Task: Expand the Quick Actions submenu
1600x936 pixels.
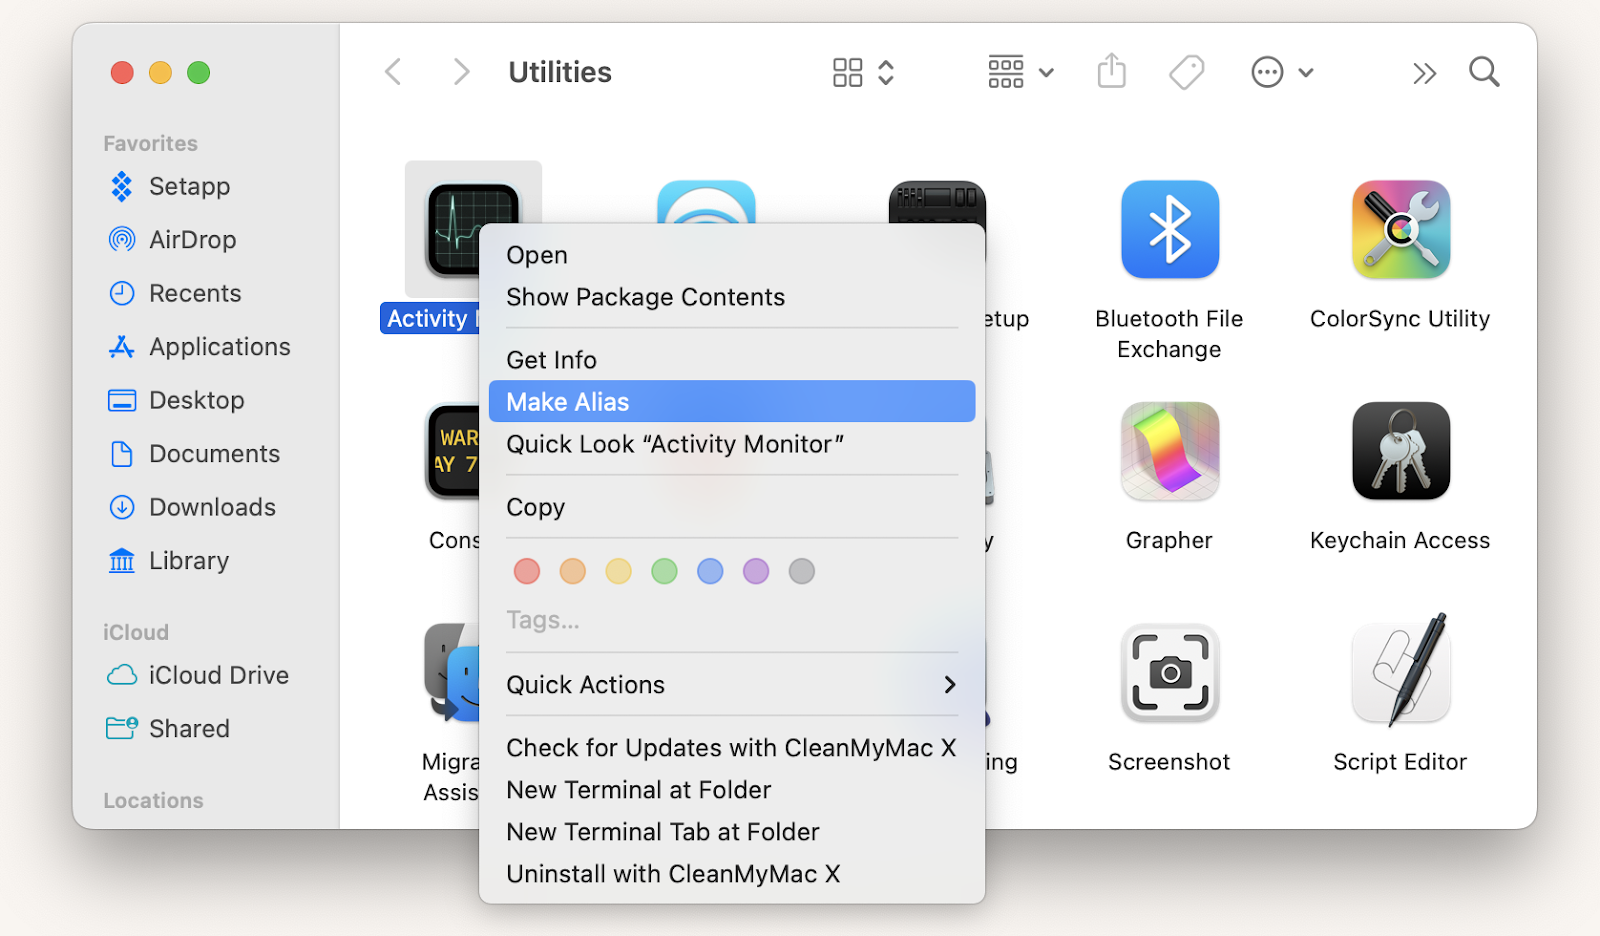Action: (732, 685)
